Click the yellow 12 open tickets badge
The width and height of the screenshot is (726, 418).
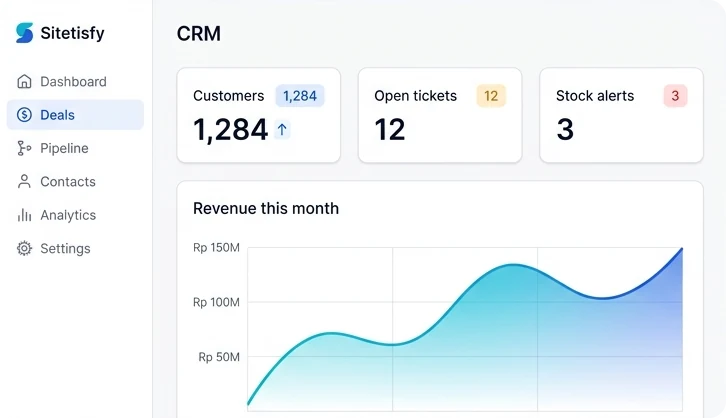click(x=491, y=96)
